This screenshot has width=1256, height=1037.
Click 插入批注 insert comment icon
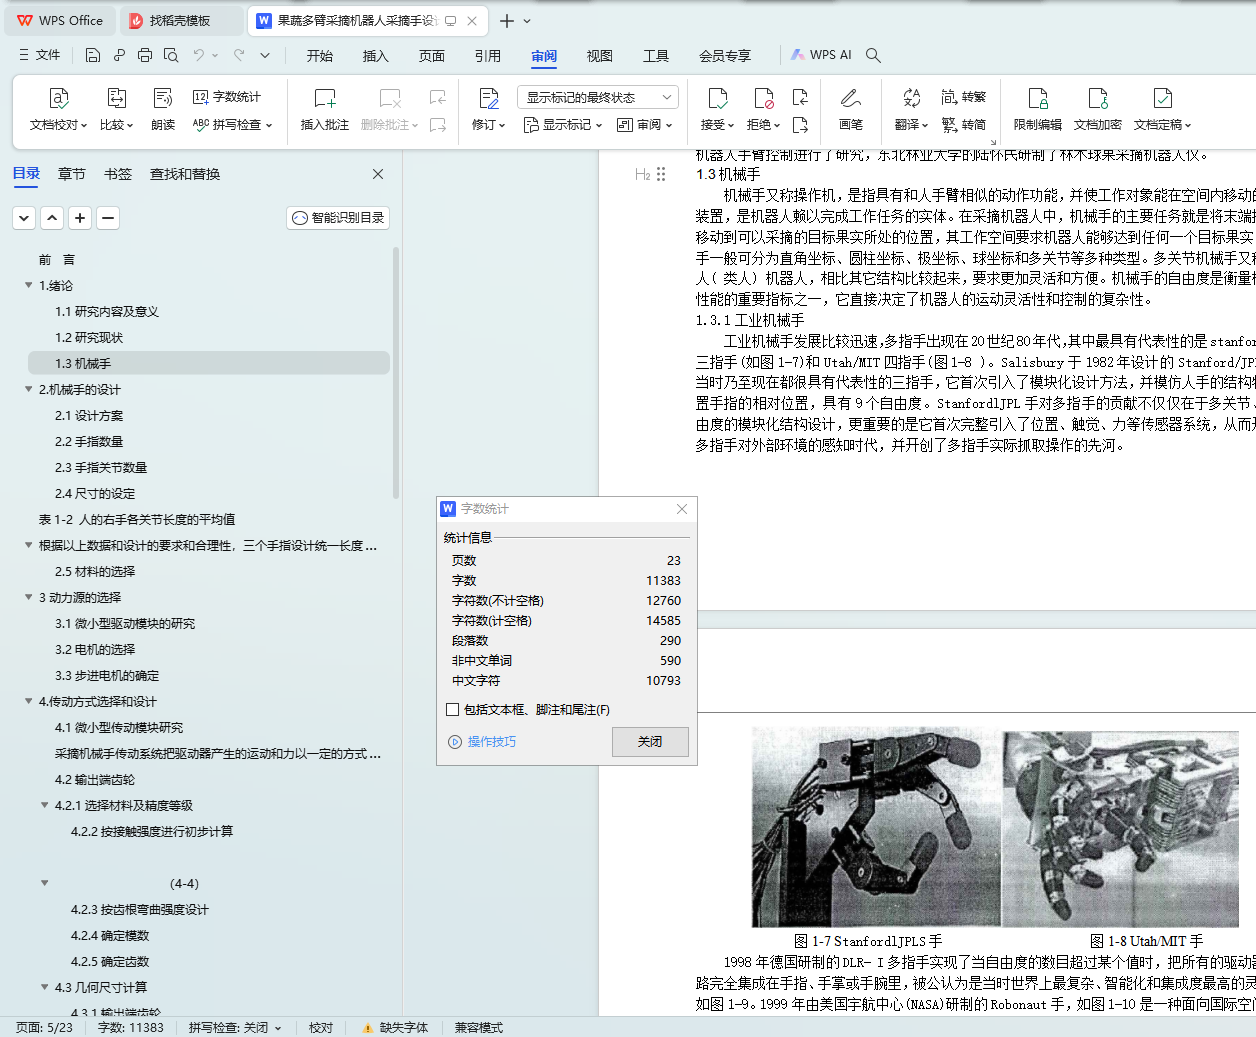pyautogui.click(x=325, y=99)
